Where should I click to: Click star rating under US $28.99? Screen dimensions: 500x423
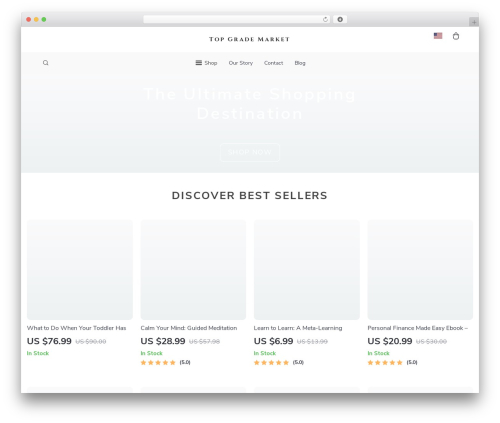pos(158,362)
